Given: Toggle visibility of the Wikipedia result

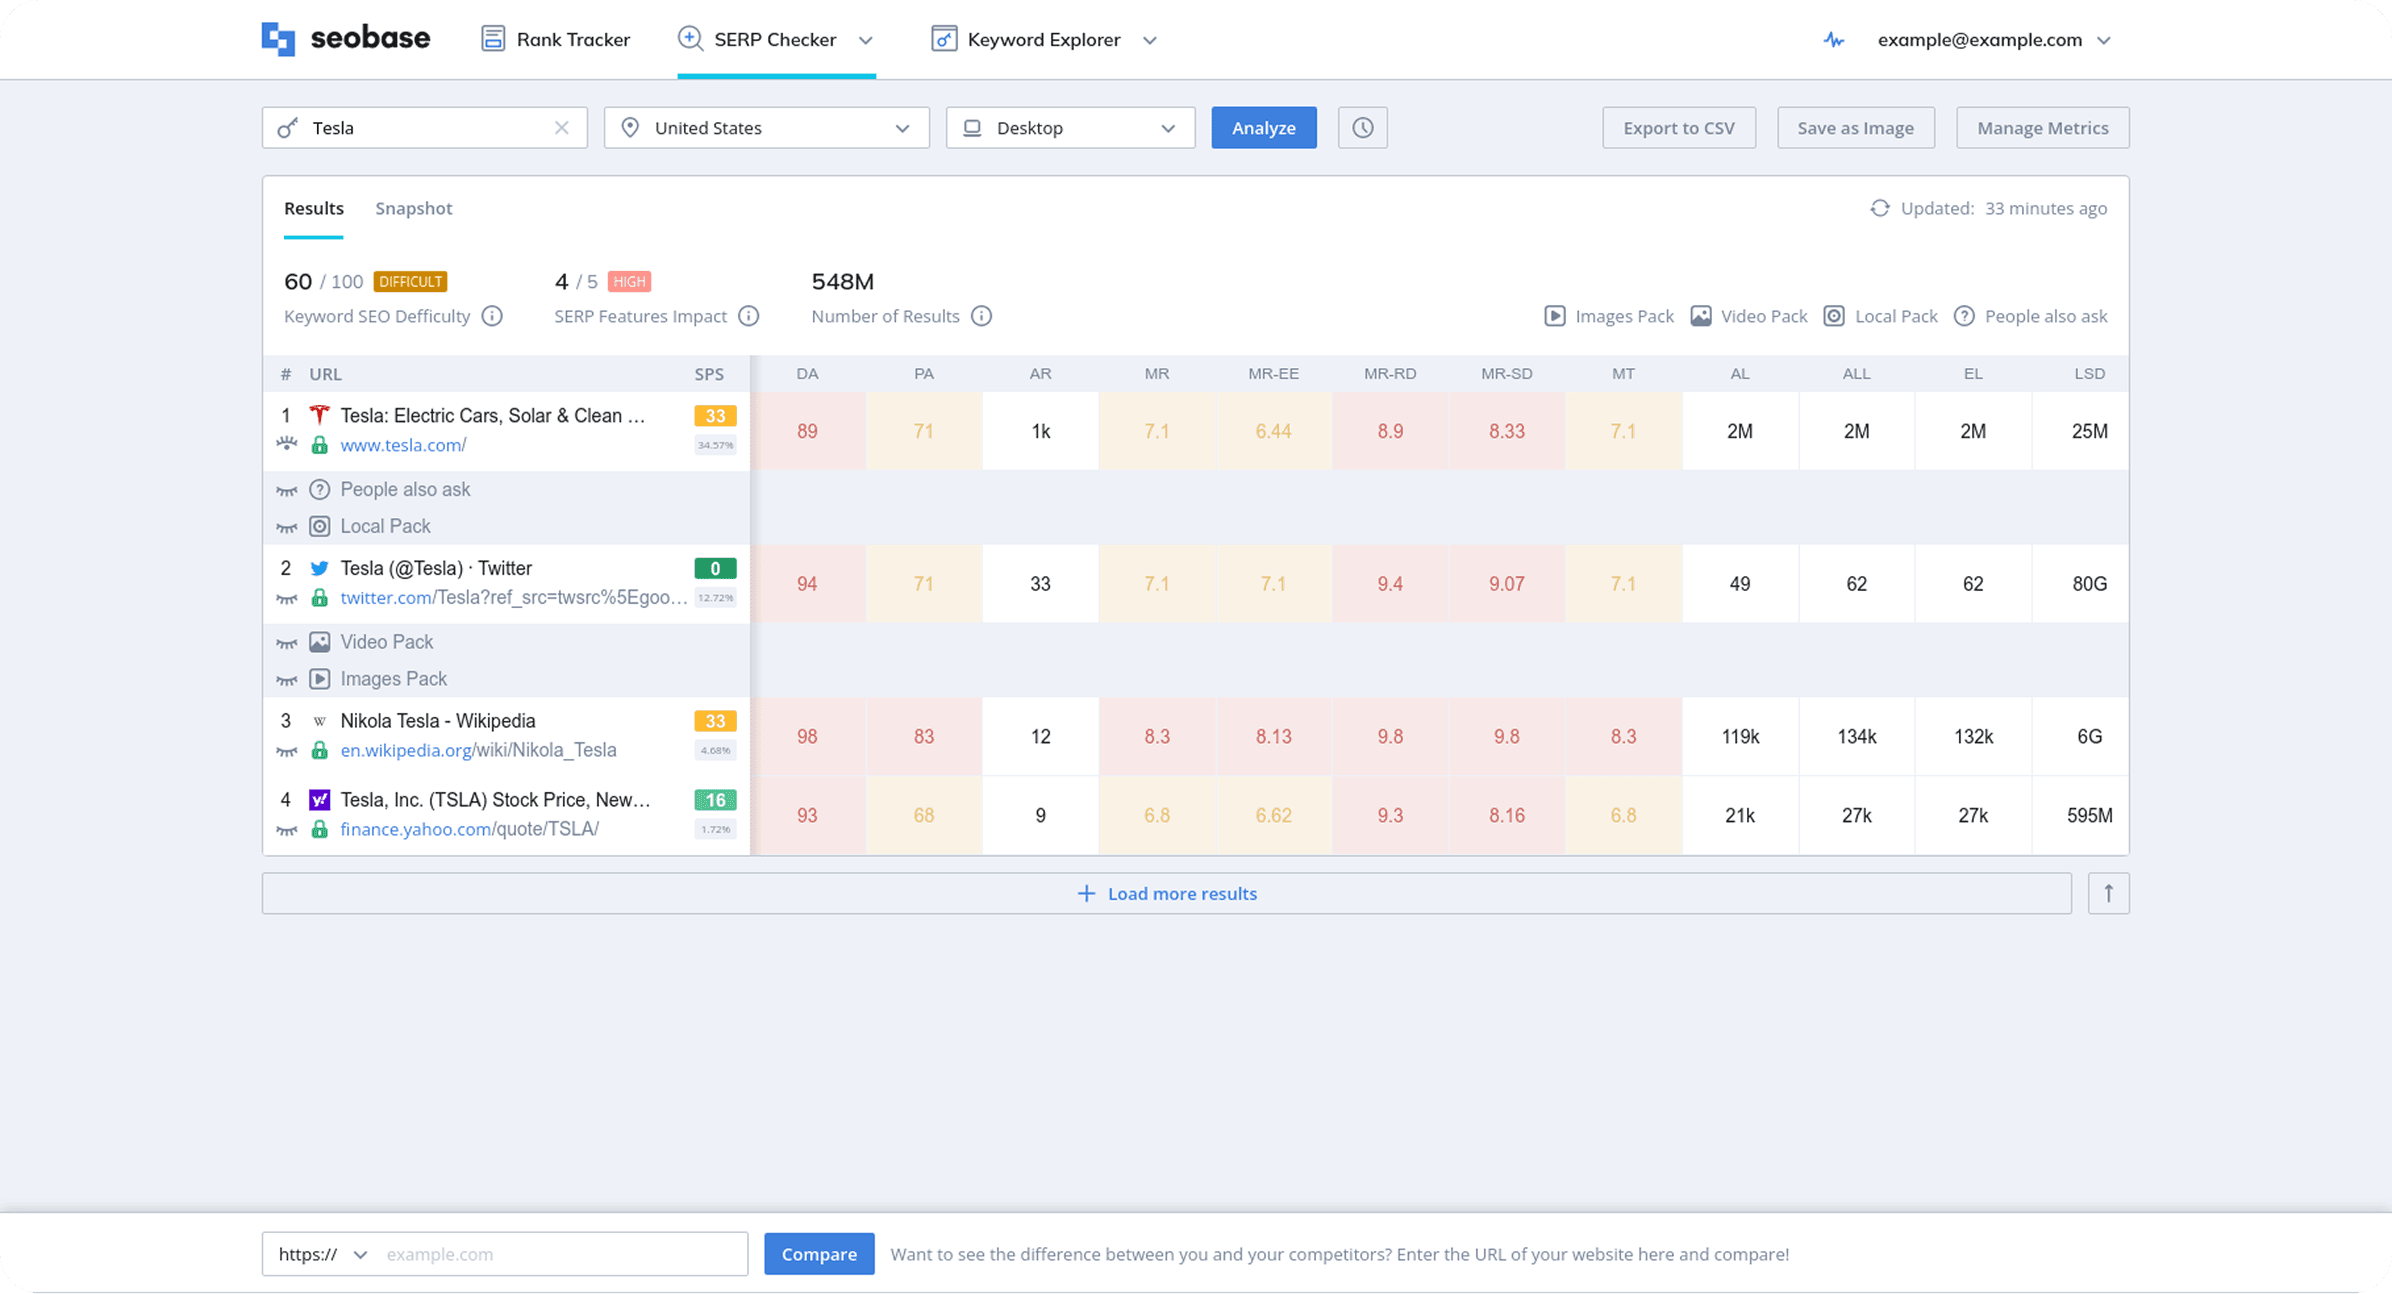Looking at the screenshot, I should click(287, 751).
